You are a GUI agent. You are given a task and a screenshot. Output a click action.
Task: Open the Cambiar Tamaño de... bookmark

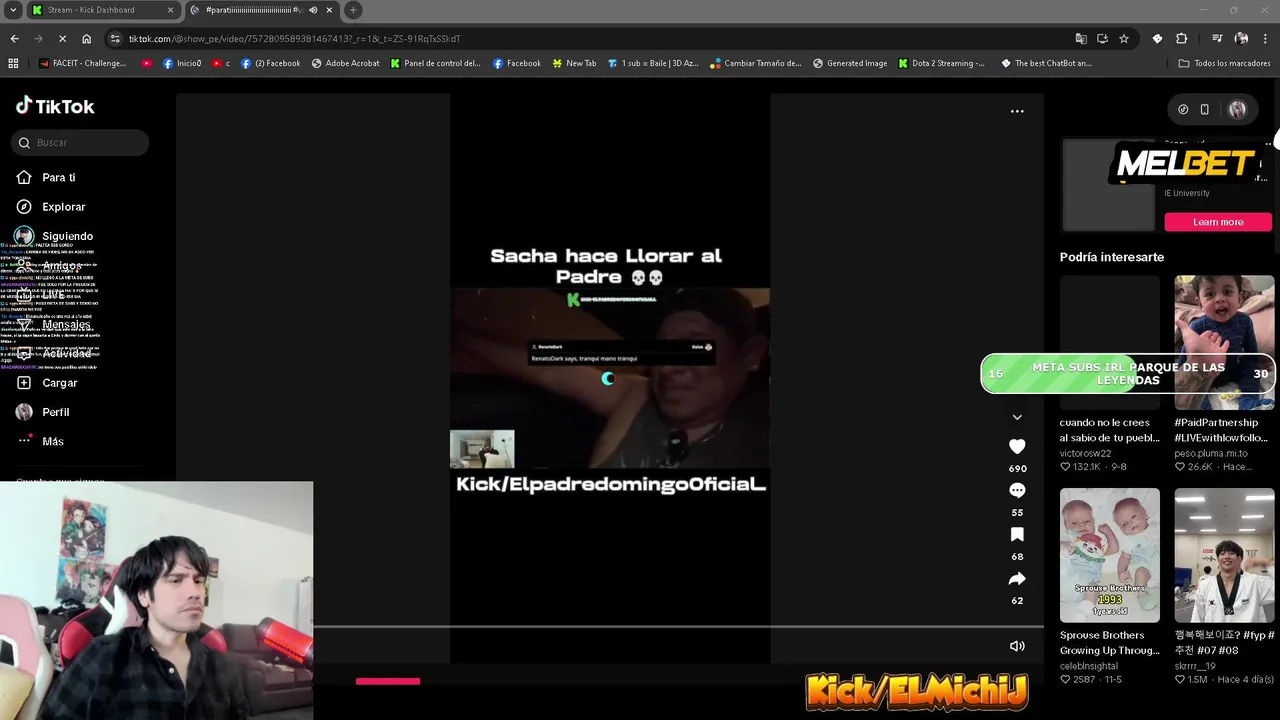[755, 63]
